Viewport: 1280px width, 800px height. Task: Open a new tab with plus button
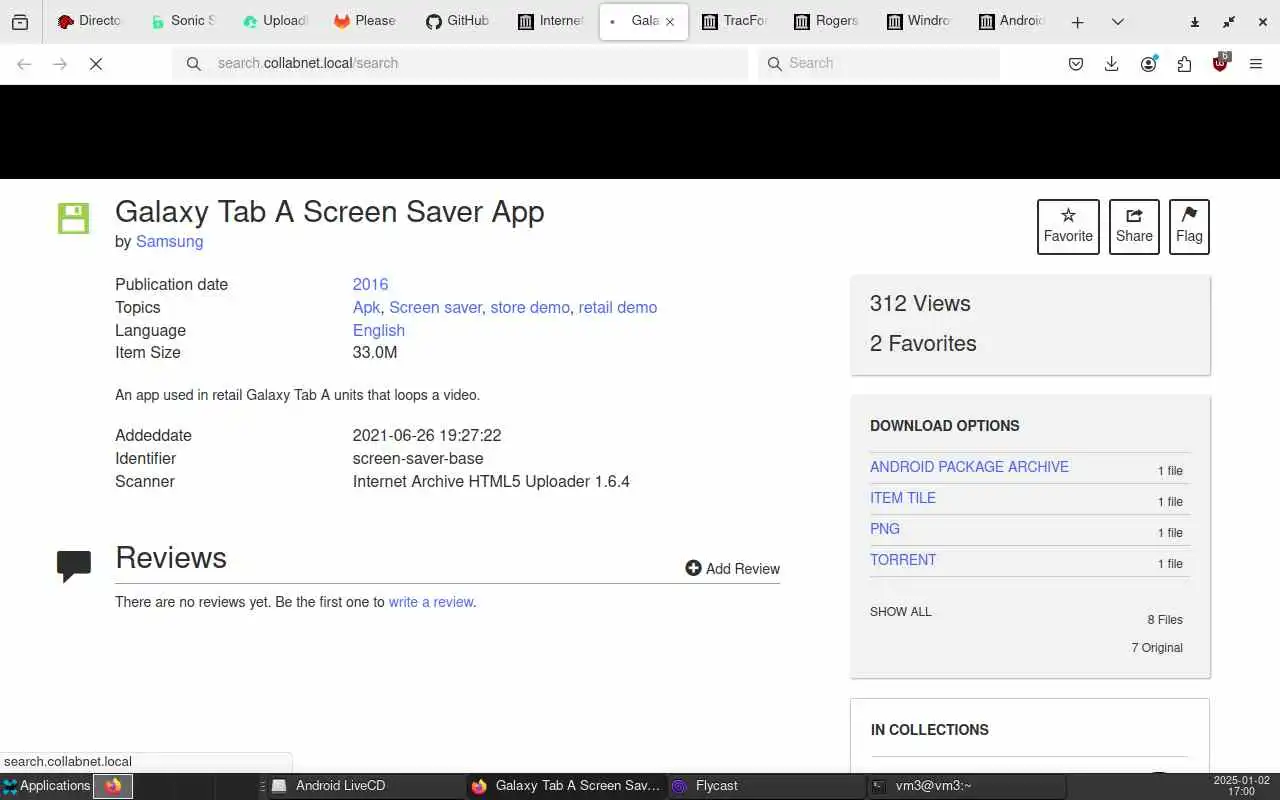click(x=1077, y=22)
